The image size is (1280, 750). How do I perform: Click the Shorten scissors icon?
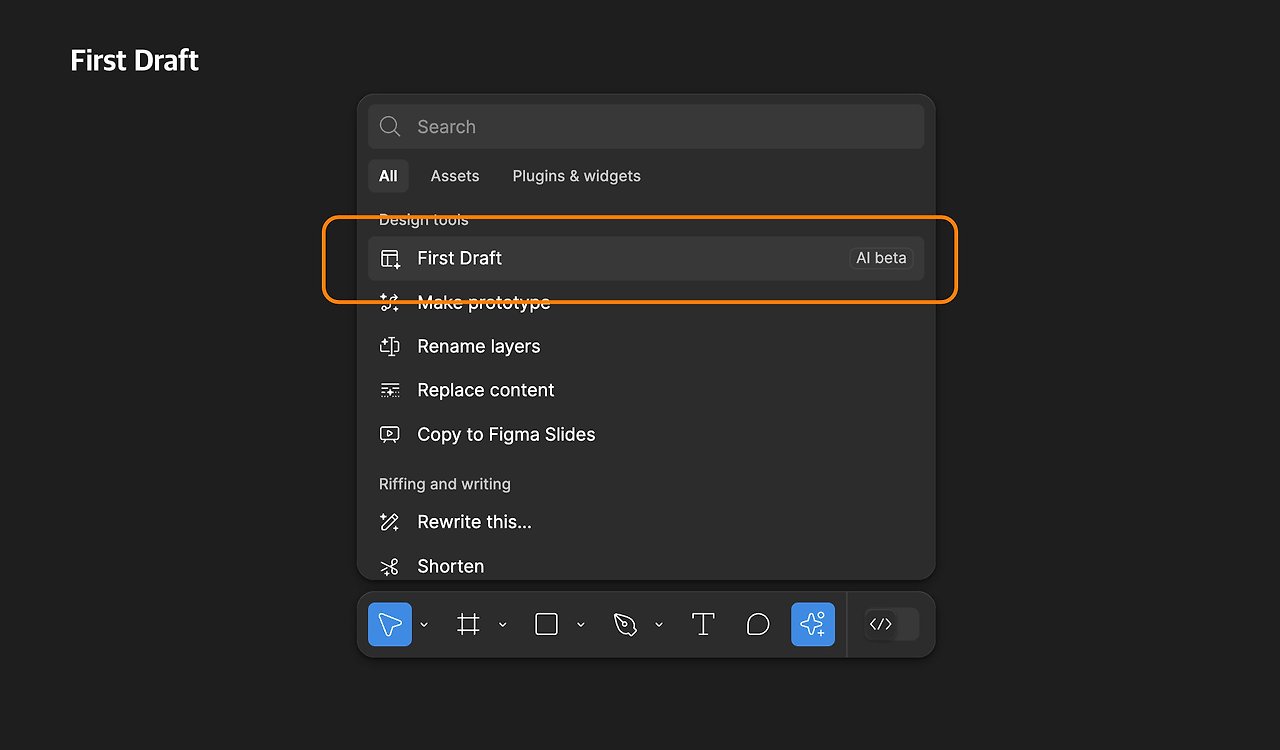pyautogui.click(x=390, y=566)
